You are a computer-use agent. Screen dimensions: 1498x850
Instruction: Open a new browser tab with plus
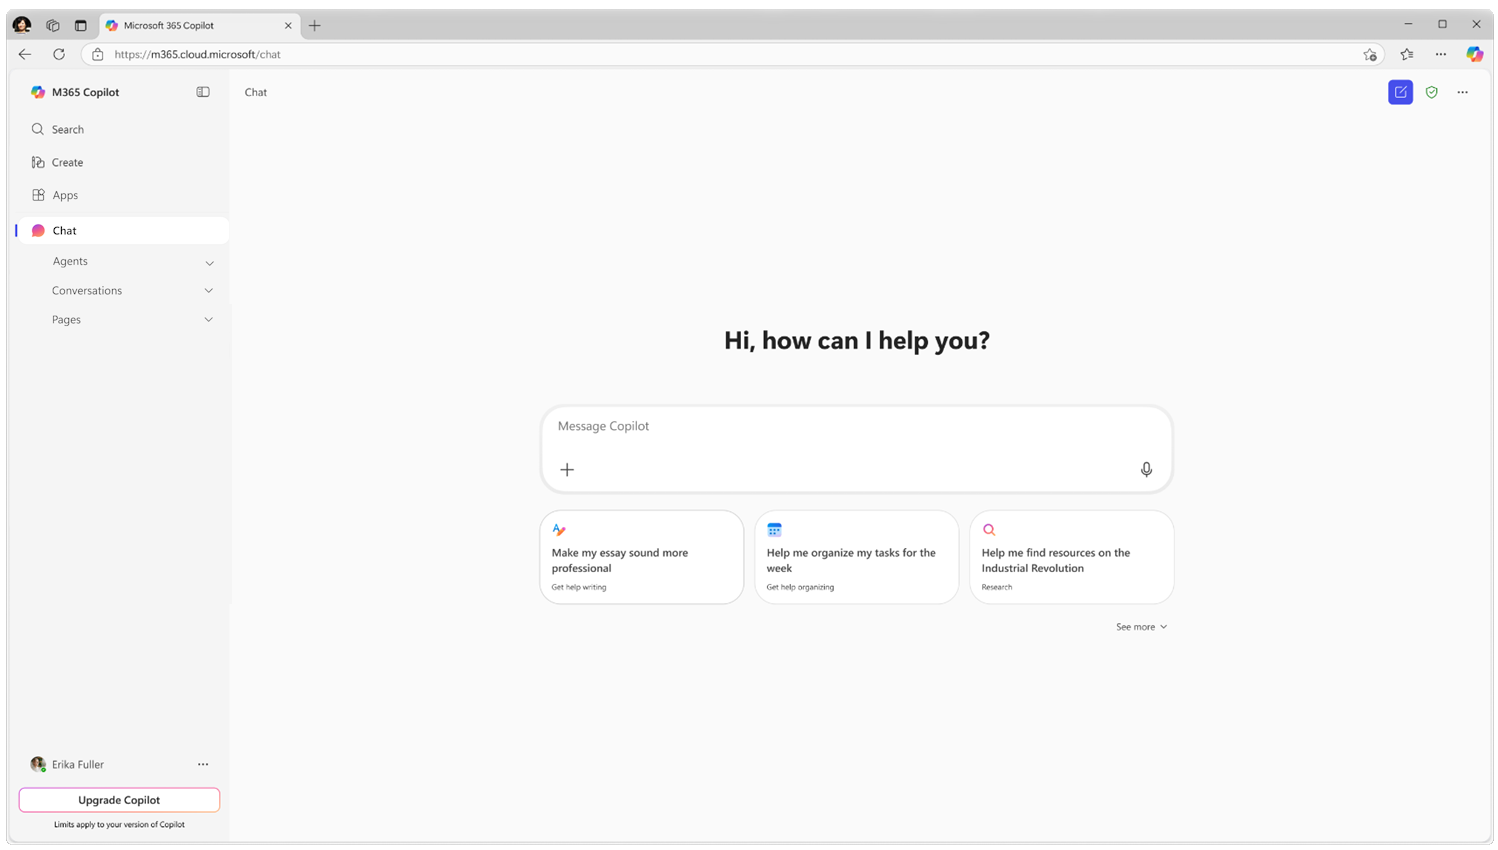(x=315, y=25)
